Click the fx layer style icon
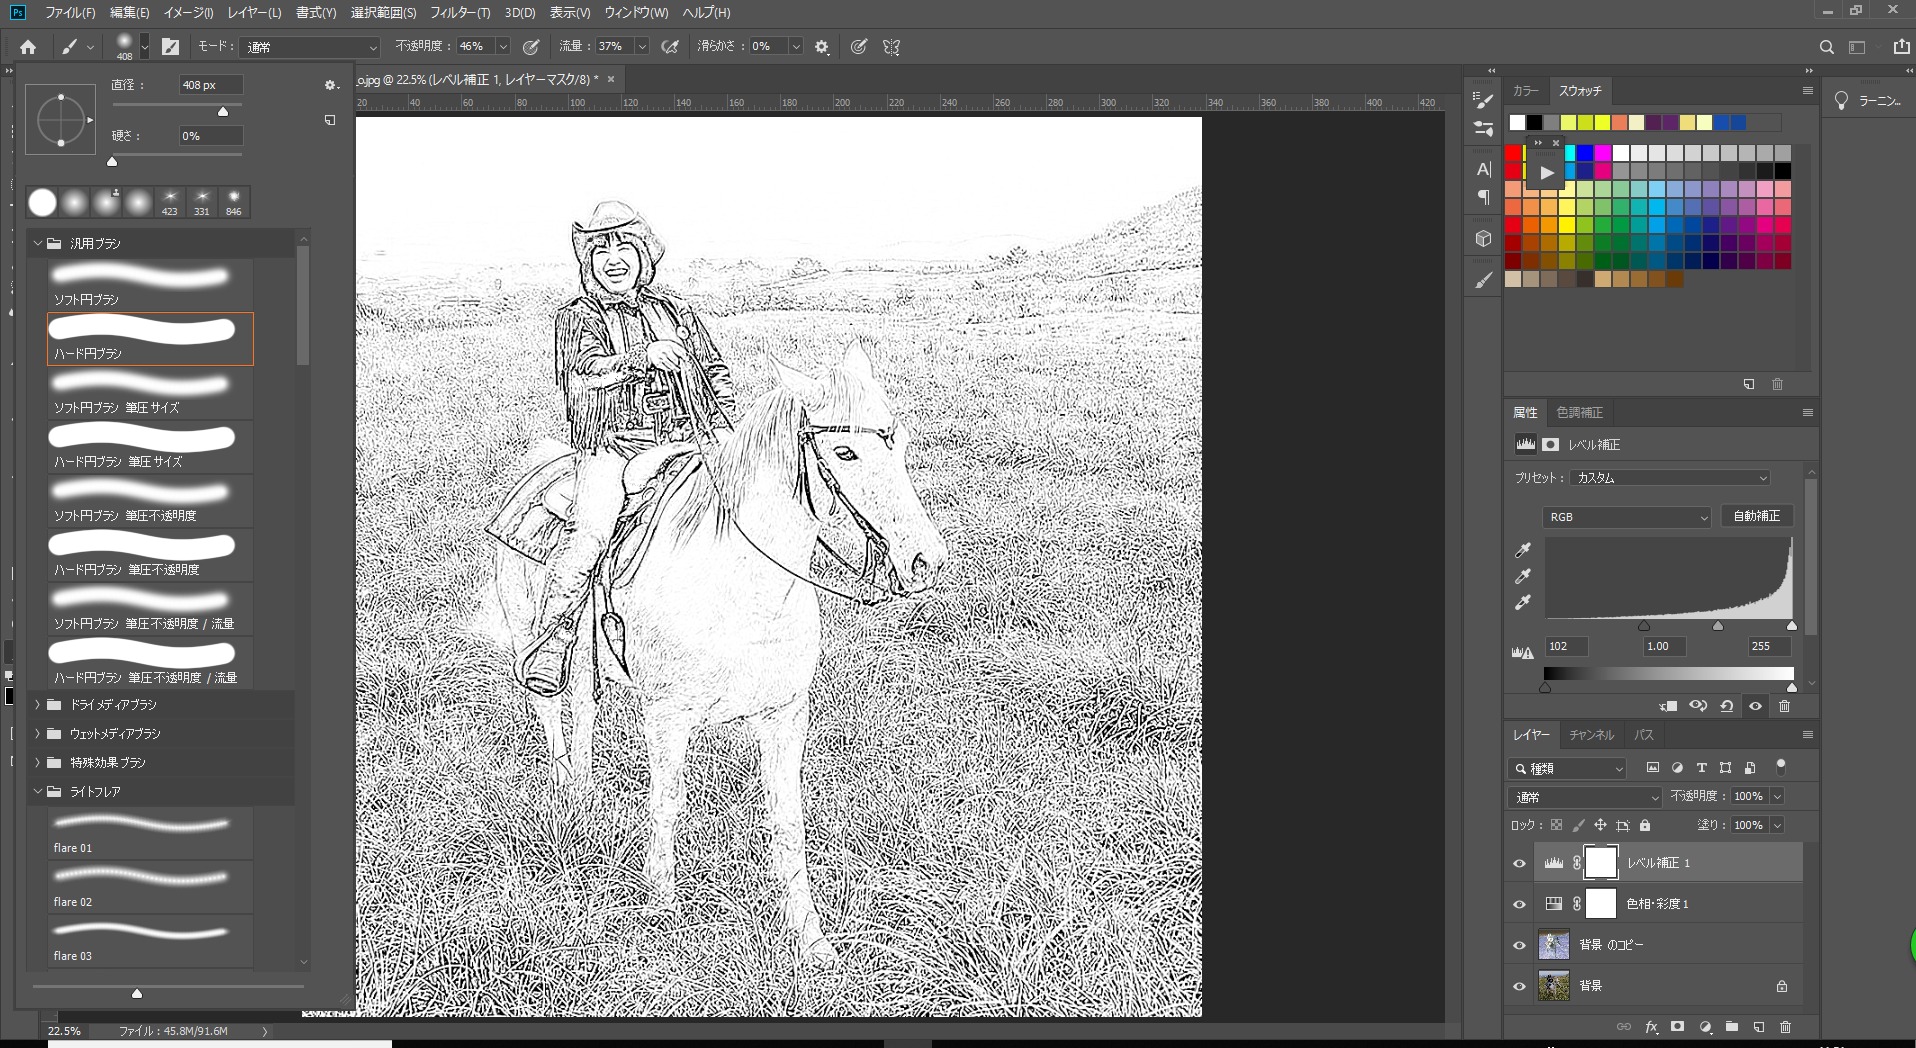 1651,1027
